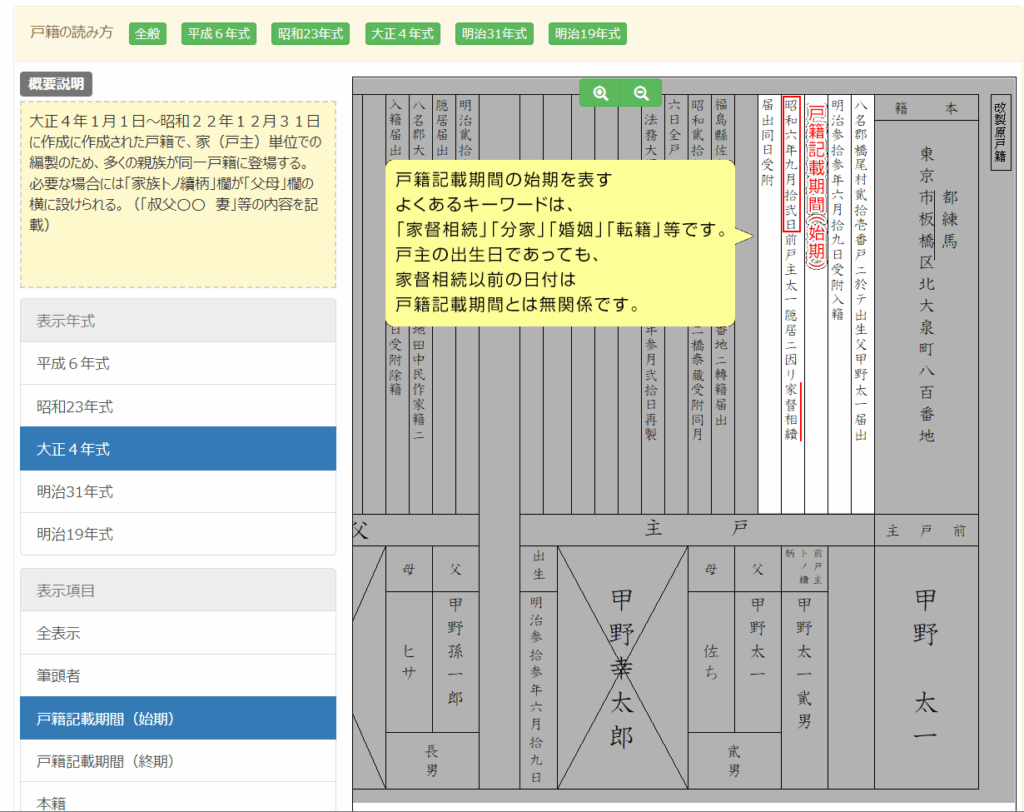Show 戸籍記載期間（終期） display item

(x=178, y=761)
